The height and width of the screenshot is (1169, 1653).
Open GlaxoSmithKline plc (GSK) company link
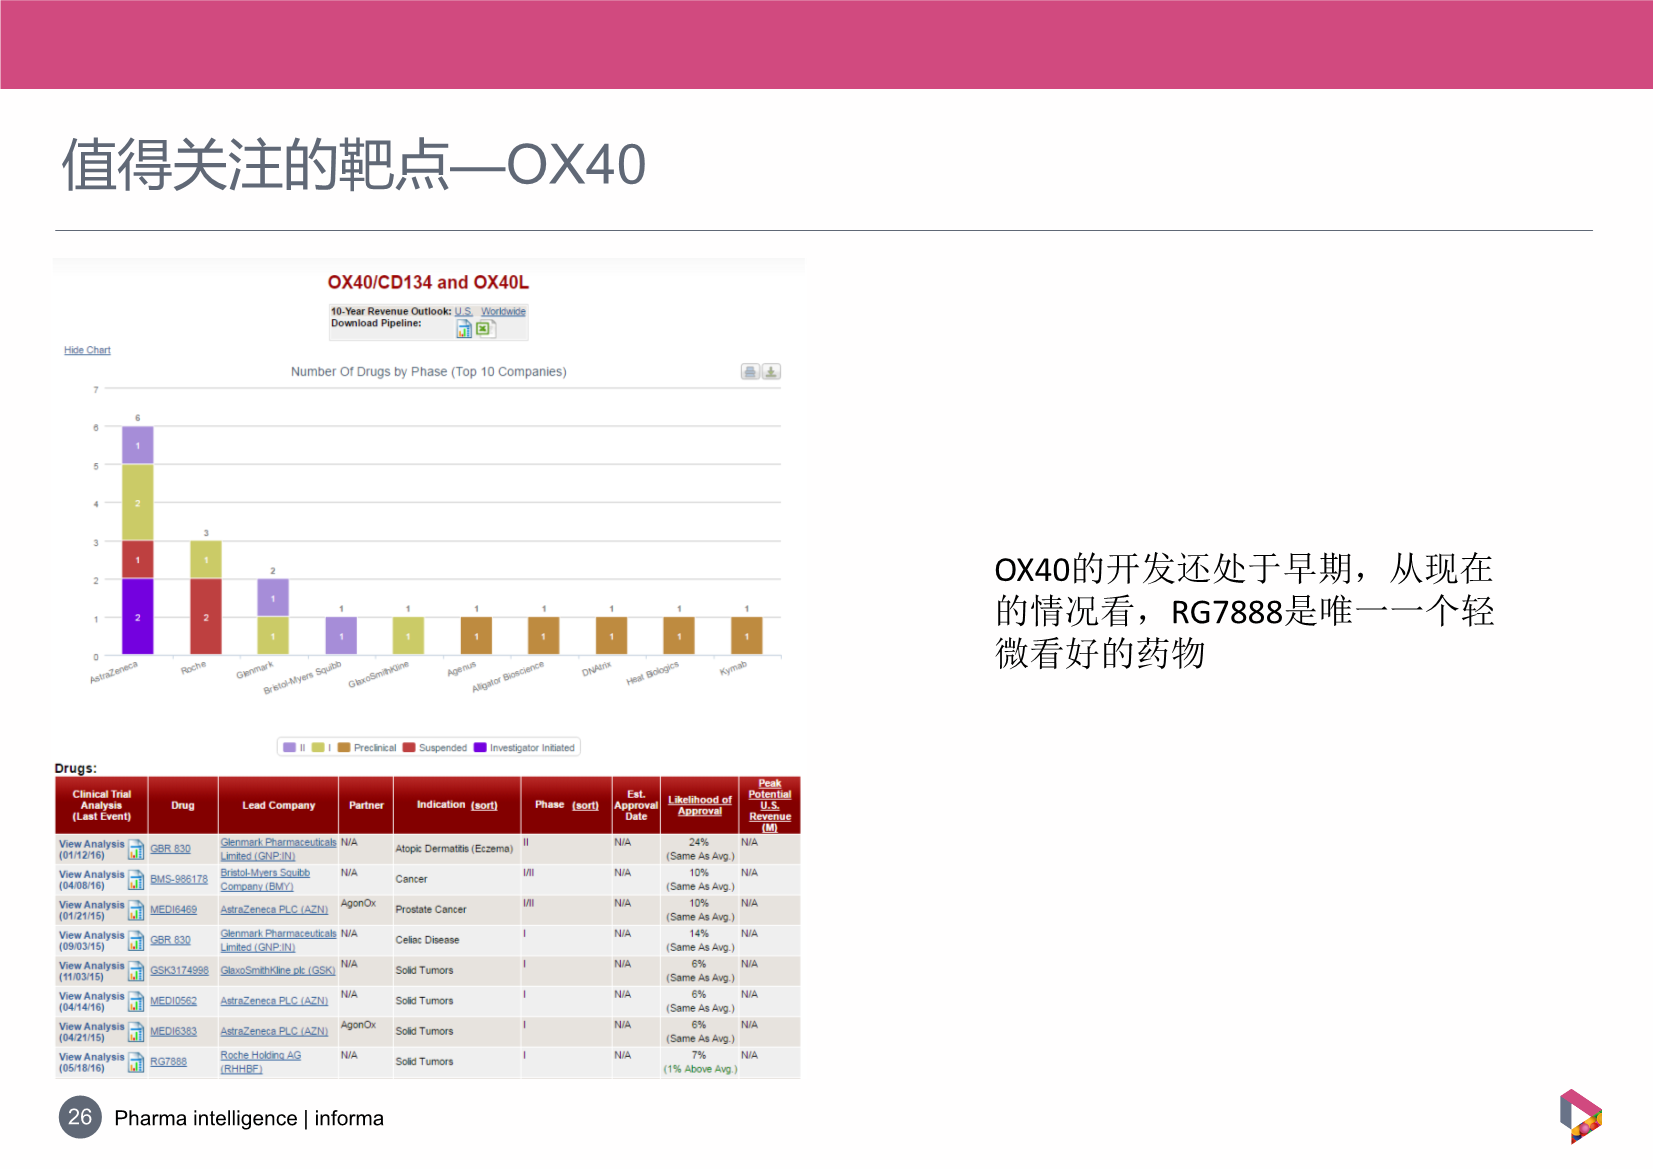(278, 971)
